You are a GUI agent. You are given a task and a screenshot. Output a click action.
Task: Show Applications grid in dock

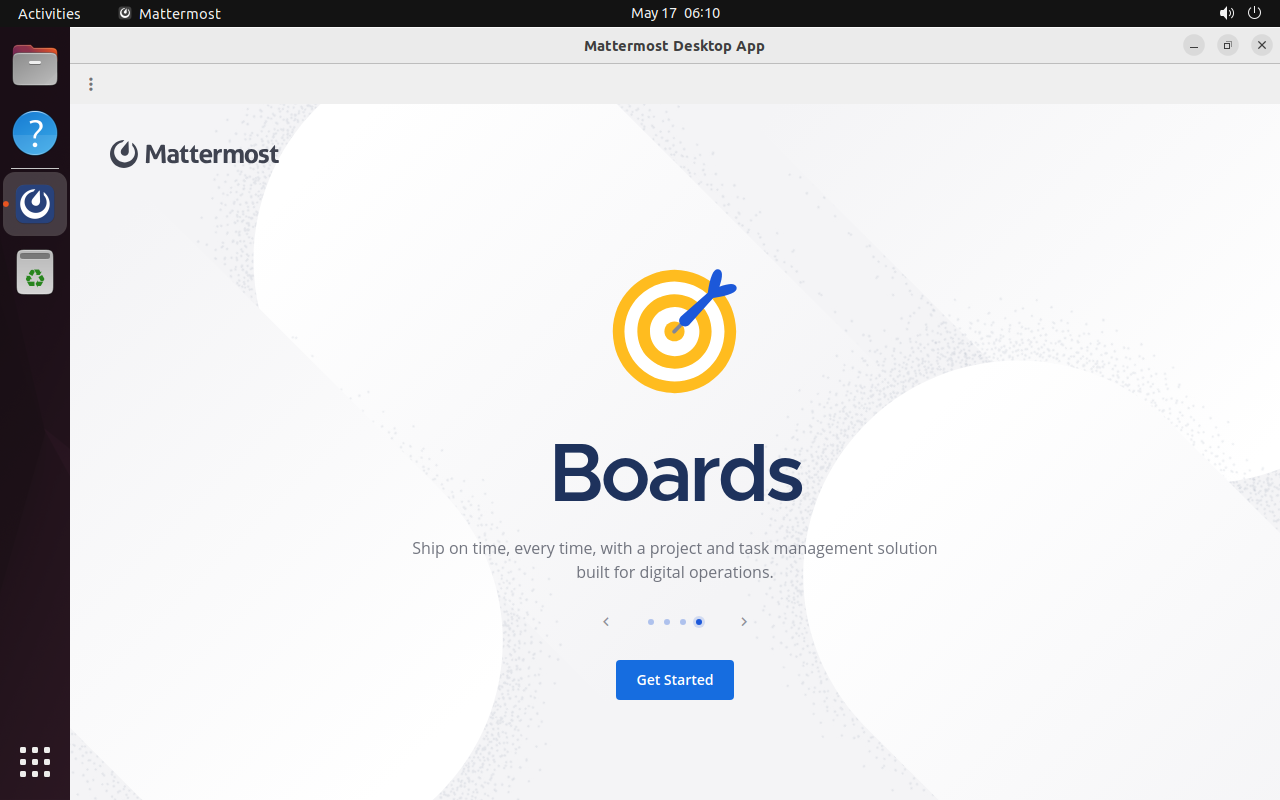pos(35,762)
